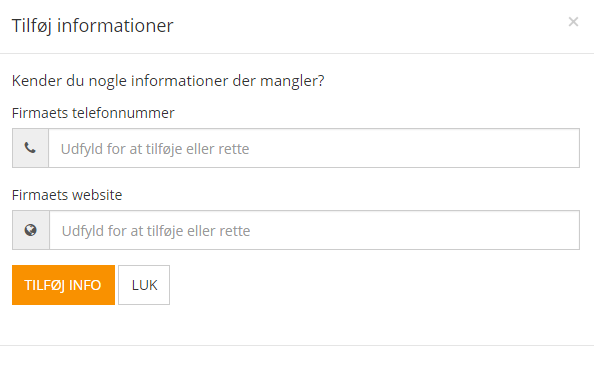This screenshot has width=594, height=383.
Task: Click the gray addon box containing phone icon
Action: (30, 148)
